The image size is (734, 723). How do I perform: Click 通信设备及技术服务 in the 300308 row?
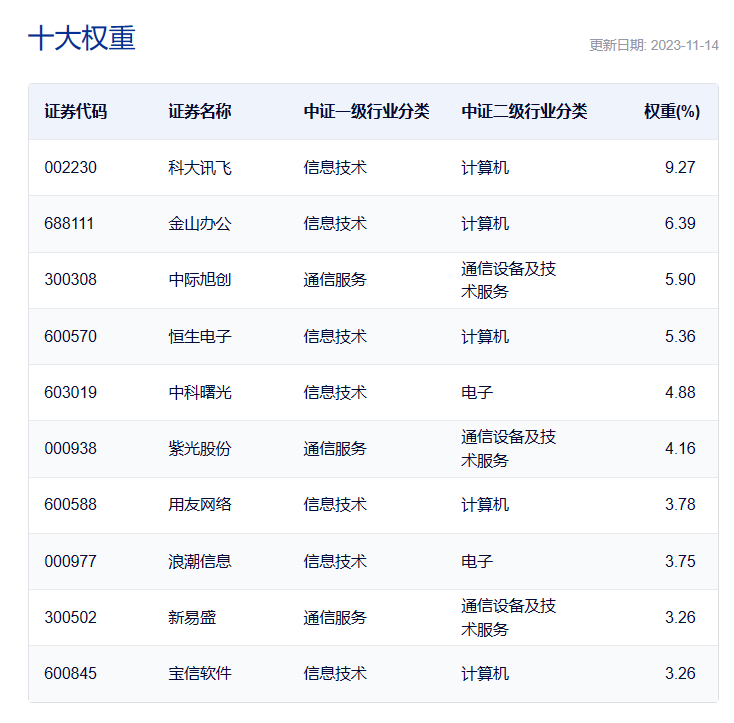coord(509,280)
